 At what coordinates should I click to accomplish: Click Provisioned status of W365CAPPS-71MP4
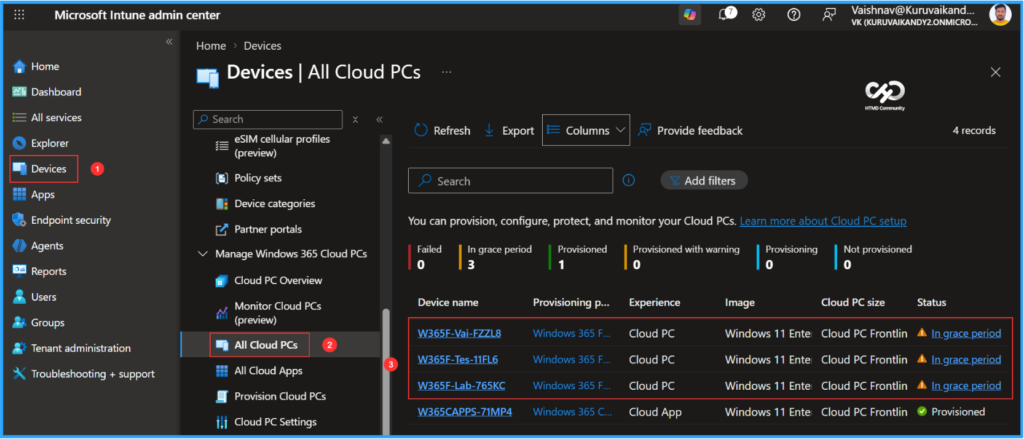[x=958, y=412]
